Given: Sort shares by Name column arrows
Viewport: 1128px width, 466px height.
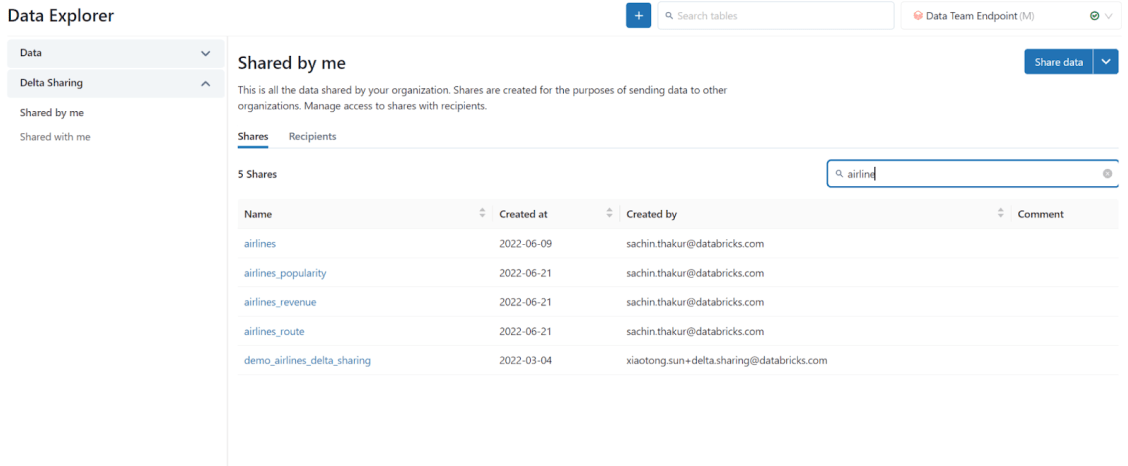Looking at the screenshot, I should point(482,214).
